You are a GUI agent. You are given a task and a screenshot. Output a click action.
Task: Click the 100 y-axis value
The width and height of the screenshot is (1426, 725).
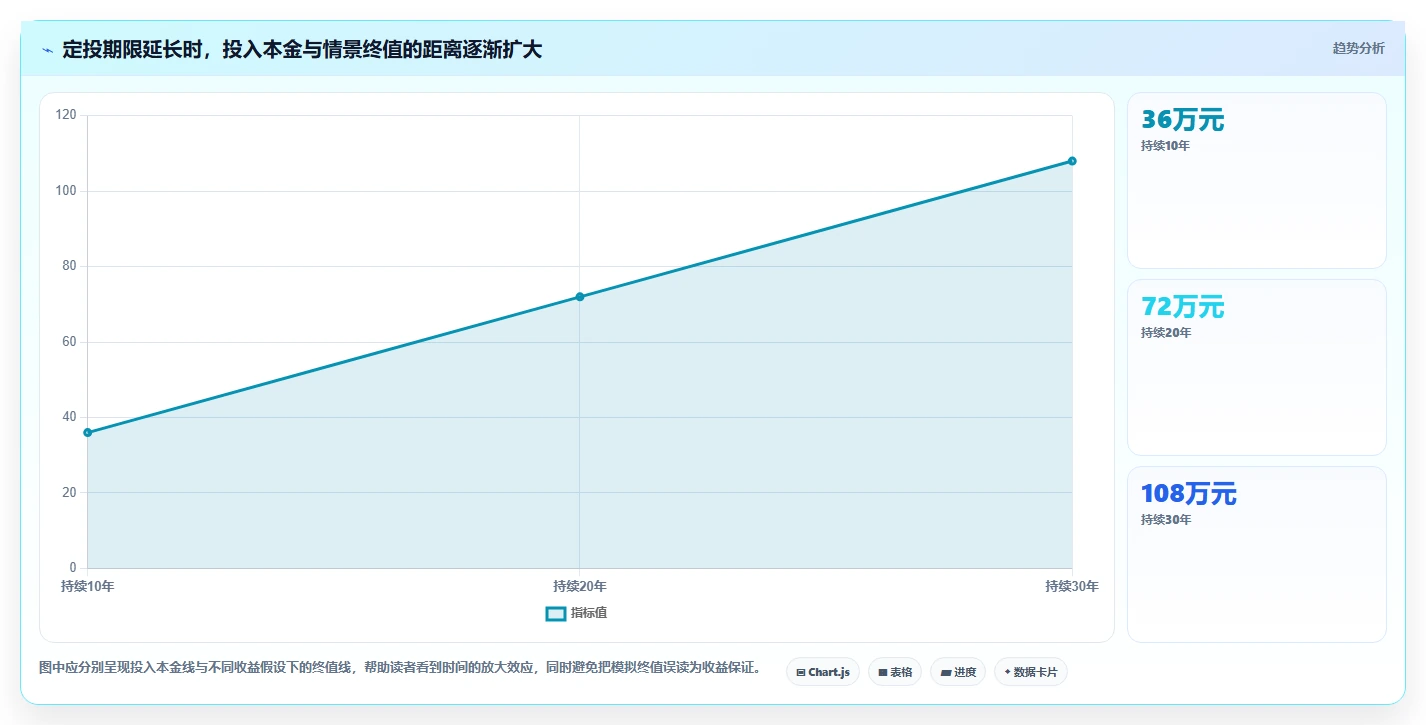[66, 191]
